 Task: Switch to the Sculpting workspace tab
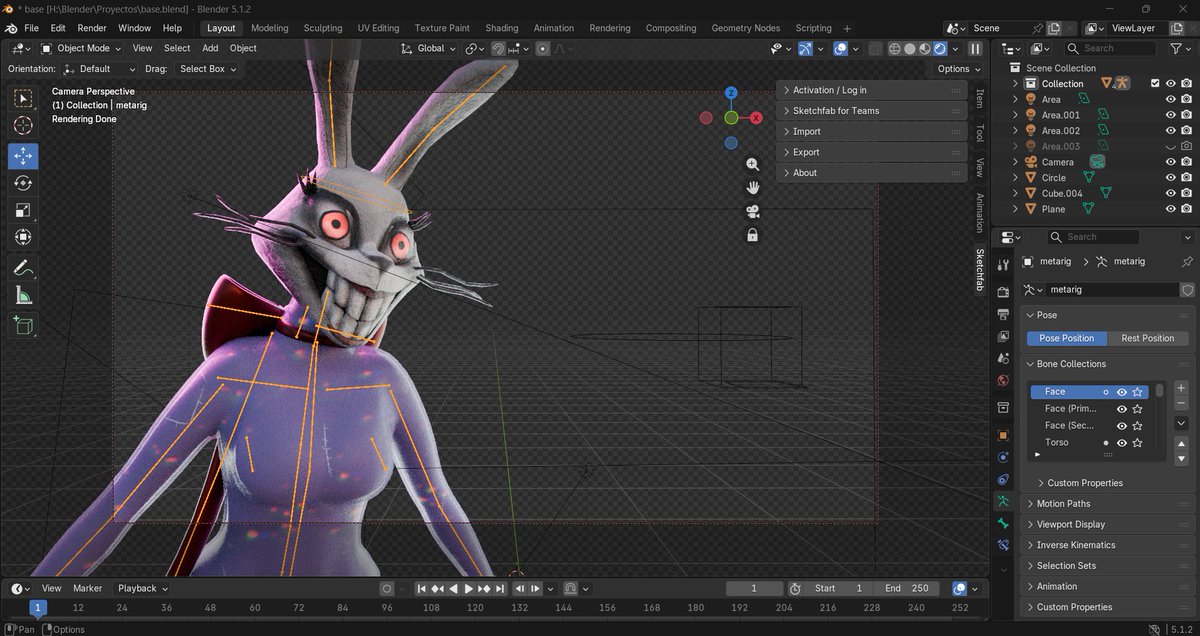323,28
